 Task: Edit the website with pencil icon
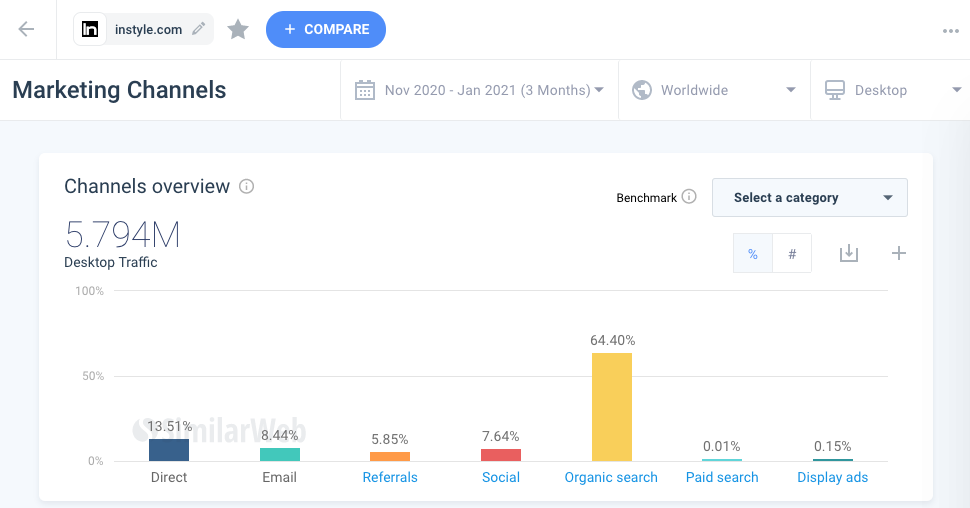click(199, 28)
